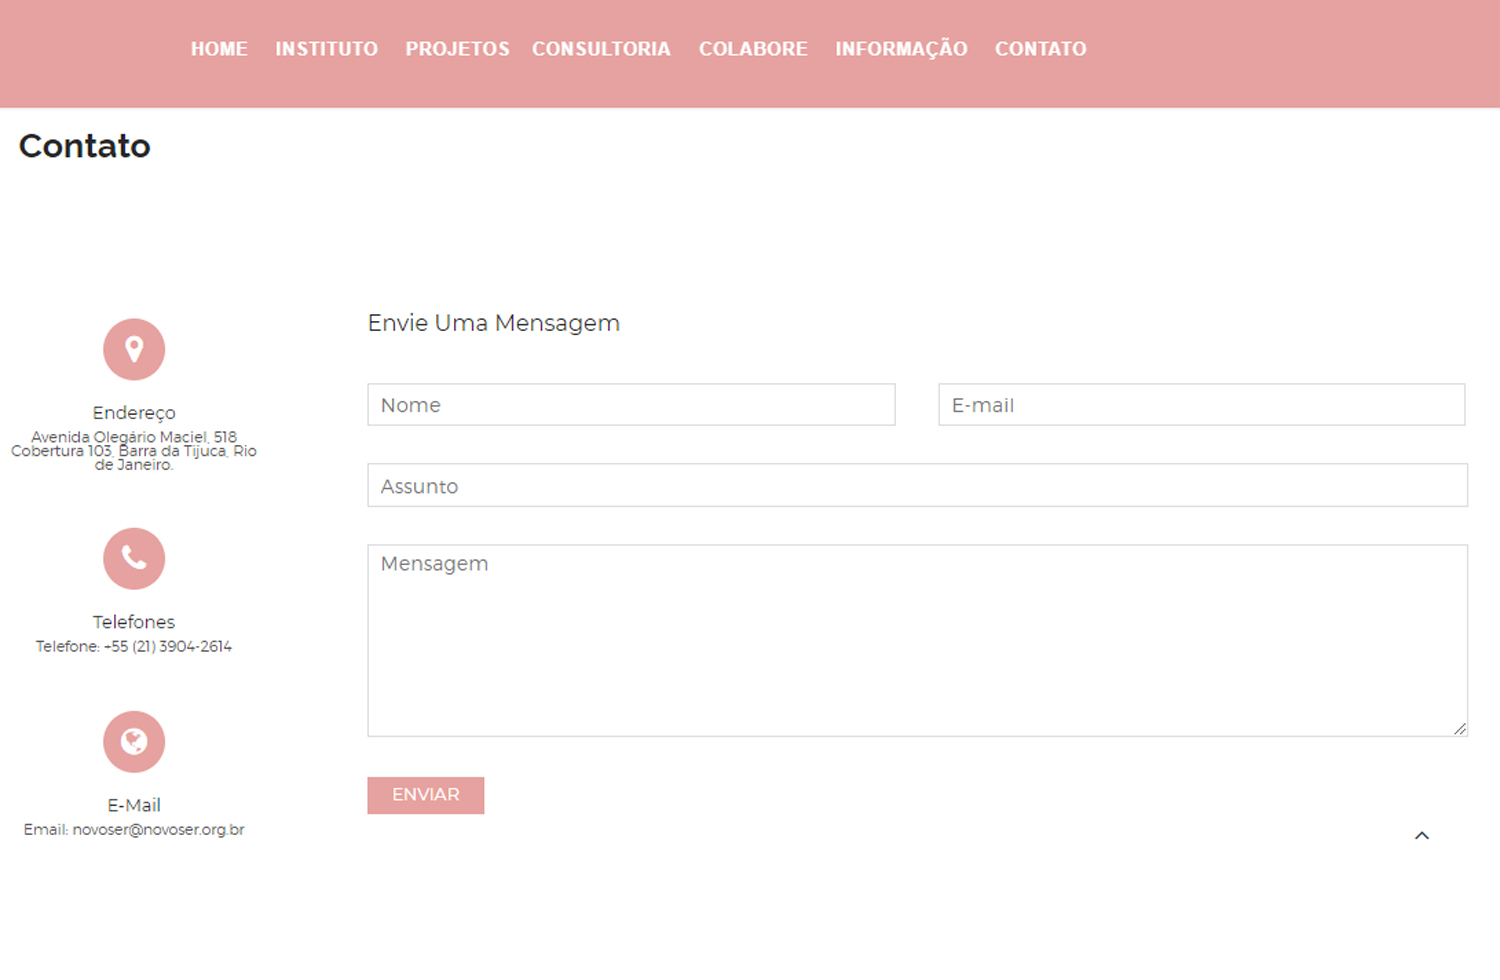
Task: Click the scroll-to-top chevron arrow
Action: click(1421, 835)
